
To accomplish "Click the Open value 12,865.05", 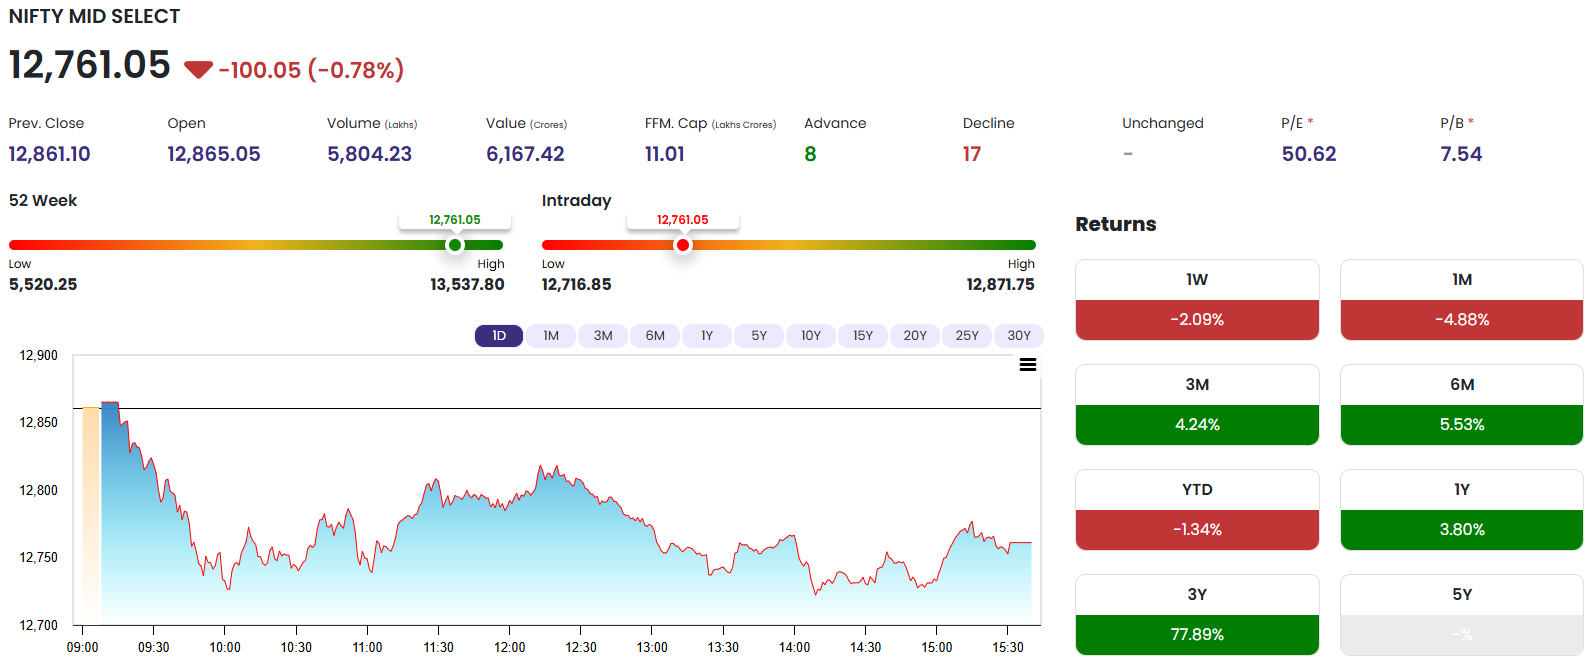I will coord(214,154).
